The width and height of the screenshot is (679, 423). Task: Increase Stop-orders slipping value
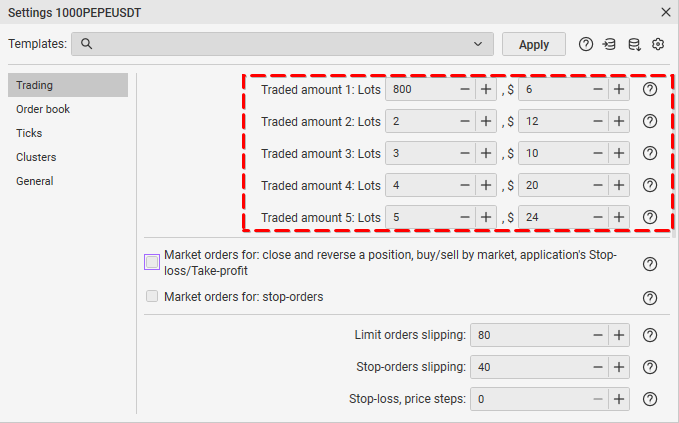coord(619,367)
